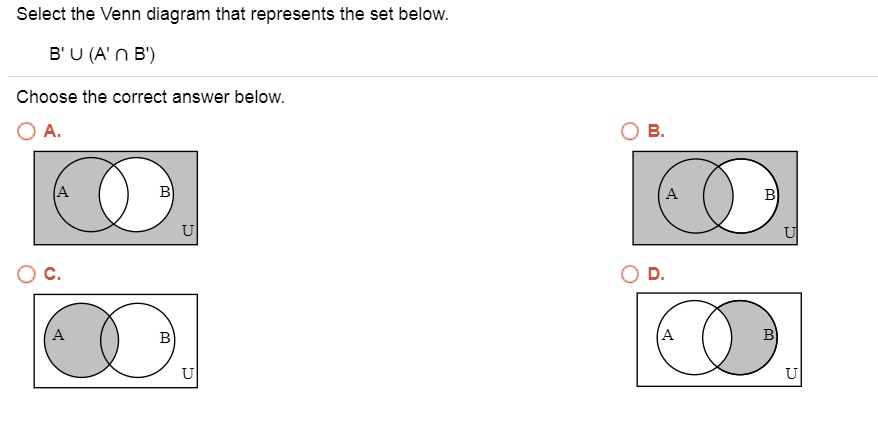Choose the option C radio button

[26, 273]
